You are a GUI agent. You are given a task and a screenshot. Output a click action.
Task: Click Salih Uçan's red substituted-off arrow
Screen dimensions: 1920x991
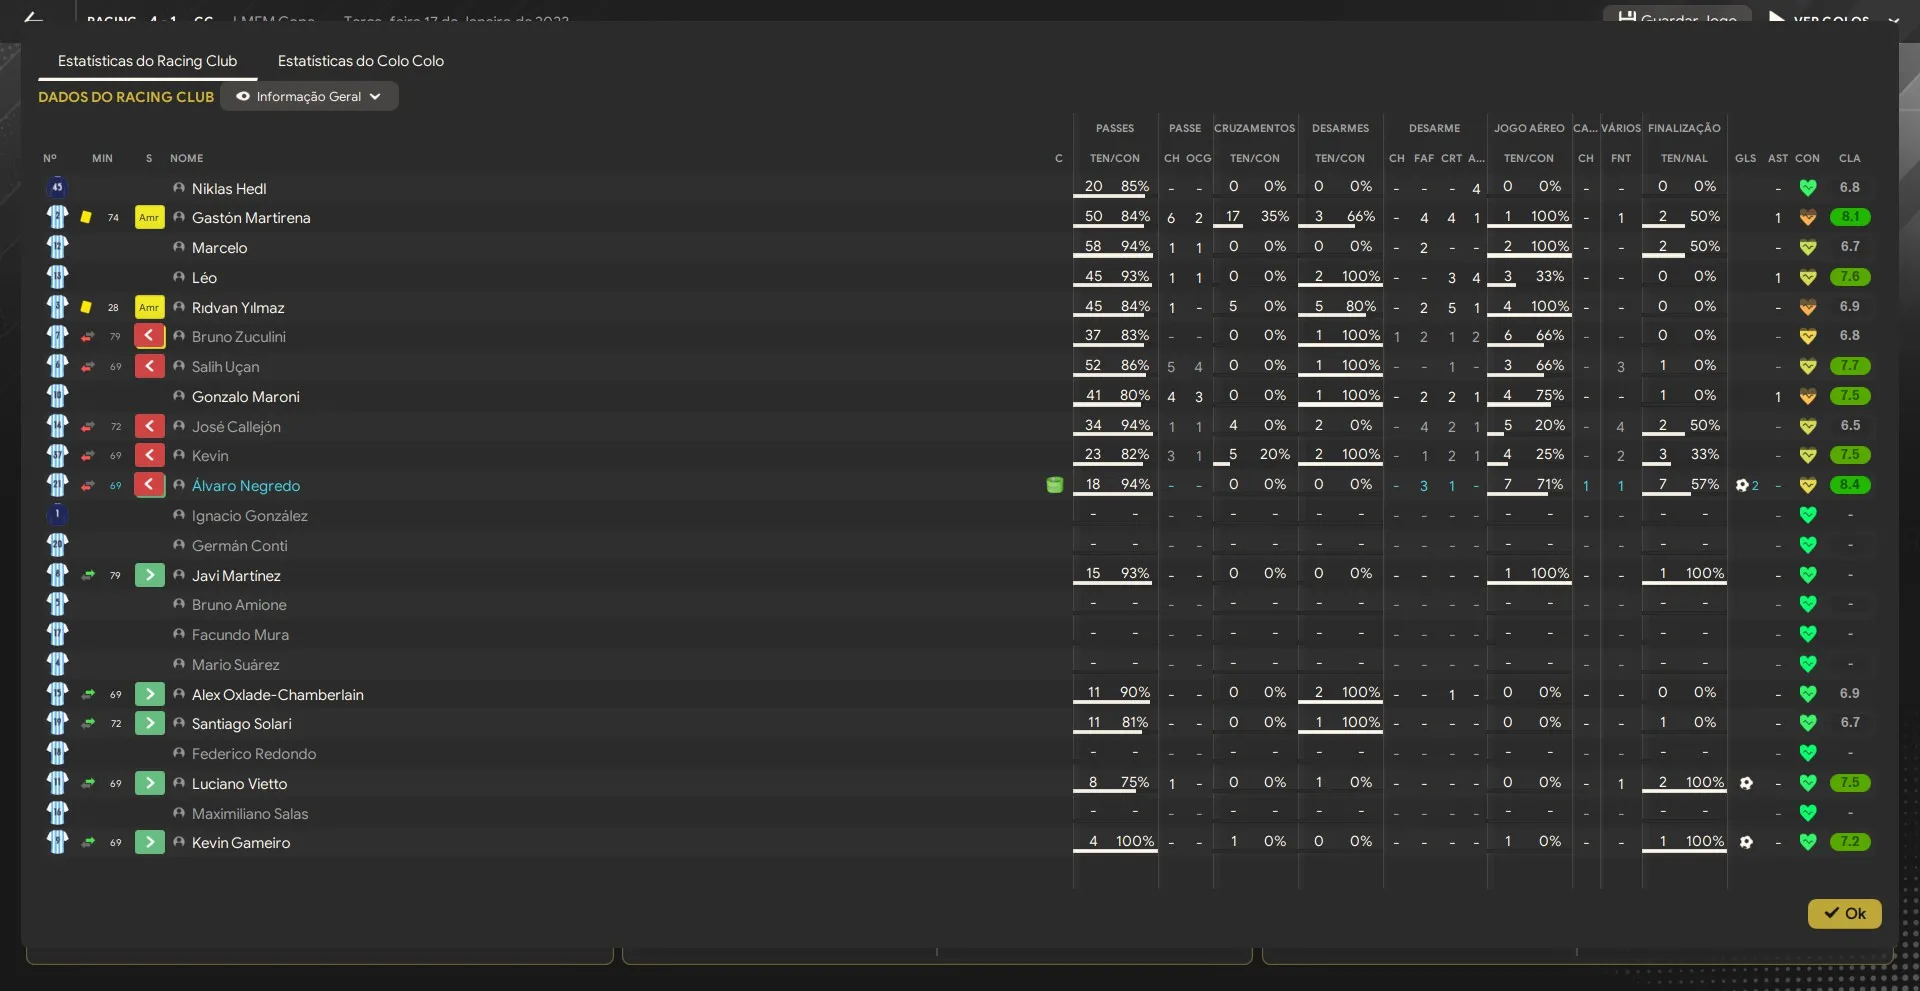click(149, 366)
